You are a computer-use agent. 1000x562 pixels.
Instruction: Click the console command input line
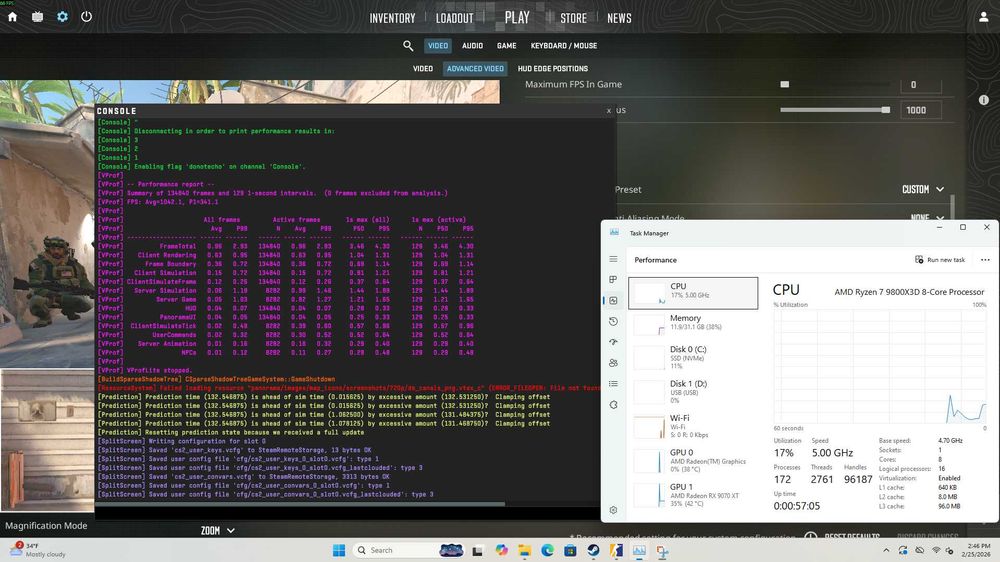[348, 513]
